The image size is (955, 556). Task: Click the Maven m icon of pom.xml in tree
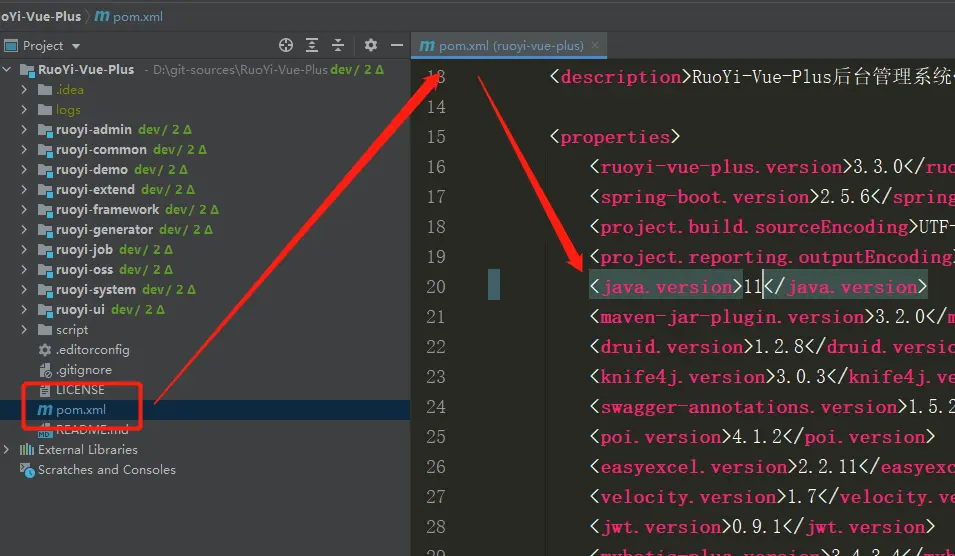pos(45,410)
